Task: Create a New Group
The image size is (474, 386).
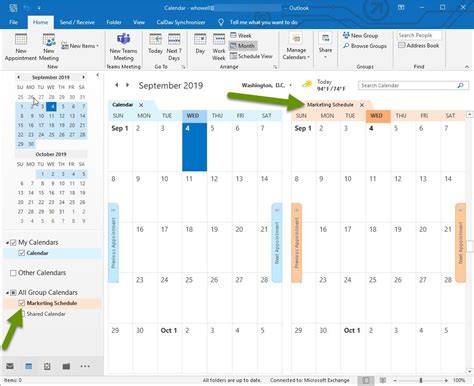Action: click(360, 35)
